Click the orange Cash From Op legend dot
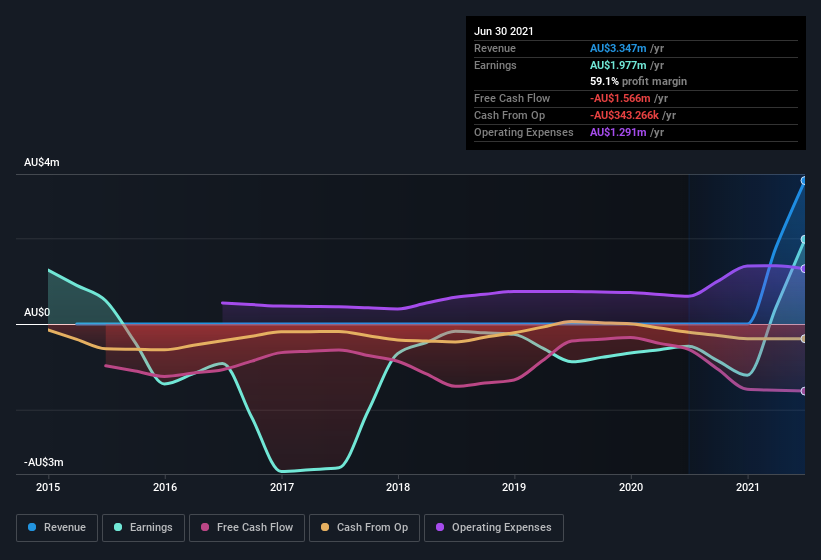Image resolution: width=821 pixels, height=560 pixels. point(325,527)
